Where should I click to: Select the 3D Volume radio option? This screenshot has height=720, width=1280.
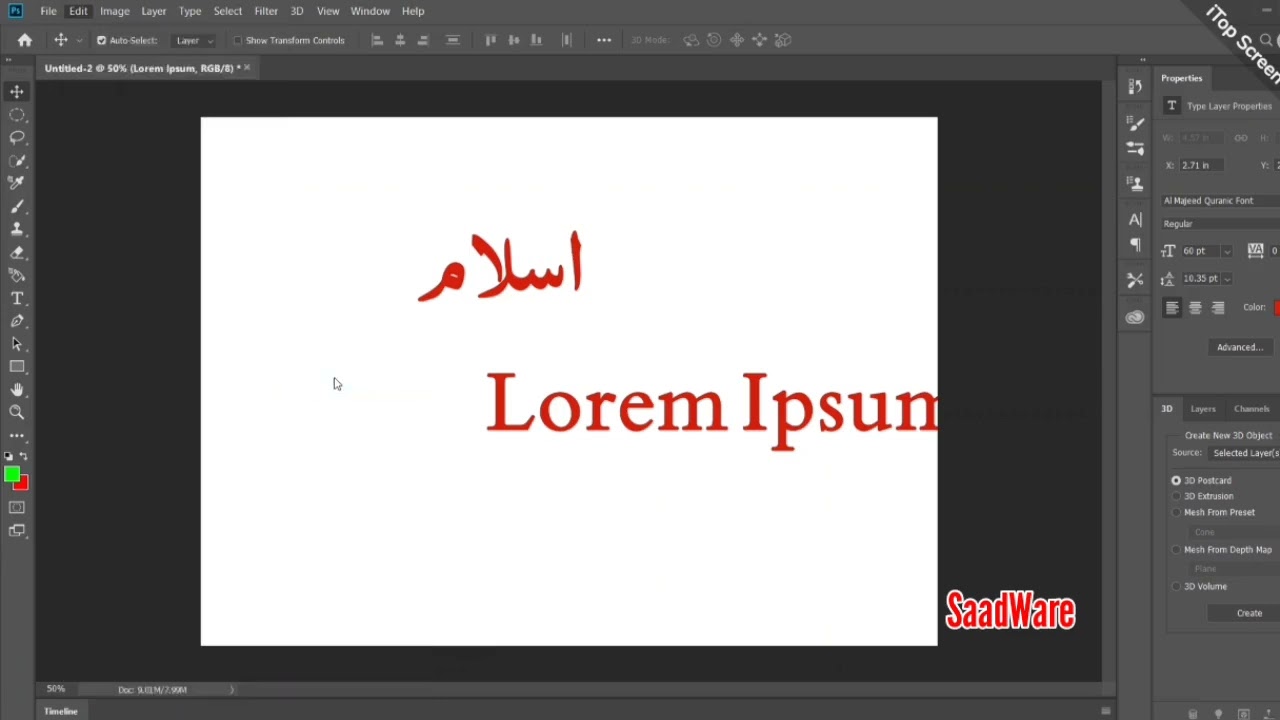pos(1176,587)
